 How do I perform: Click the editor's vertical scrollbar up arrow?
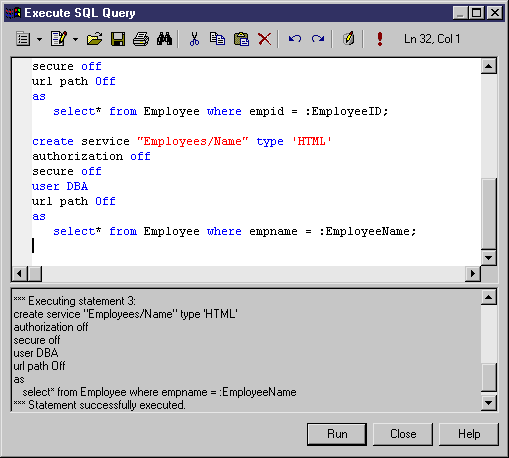(489, 66)
